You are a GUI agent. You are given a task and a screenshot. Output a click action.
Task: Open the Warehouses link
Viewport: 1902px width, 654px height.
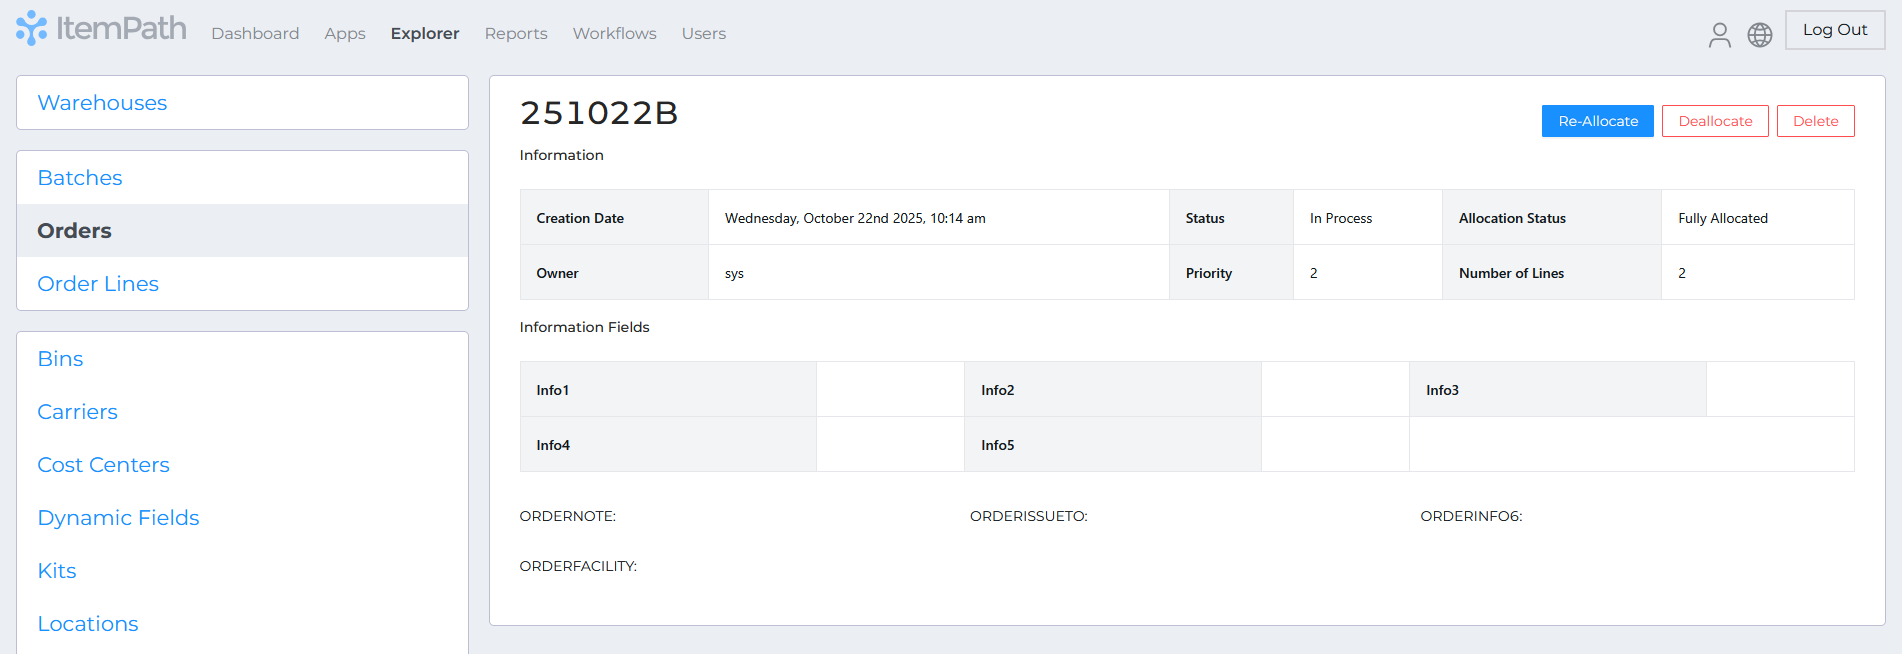(102, 103)
